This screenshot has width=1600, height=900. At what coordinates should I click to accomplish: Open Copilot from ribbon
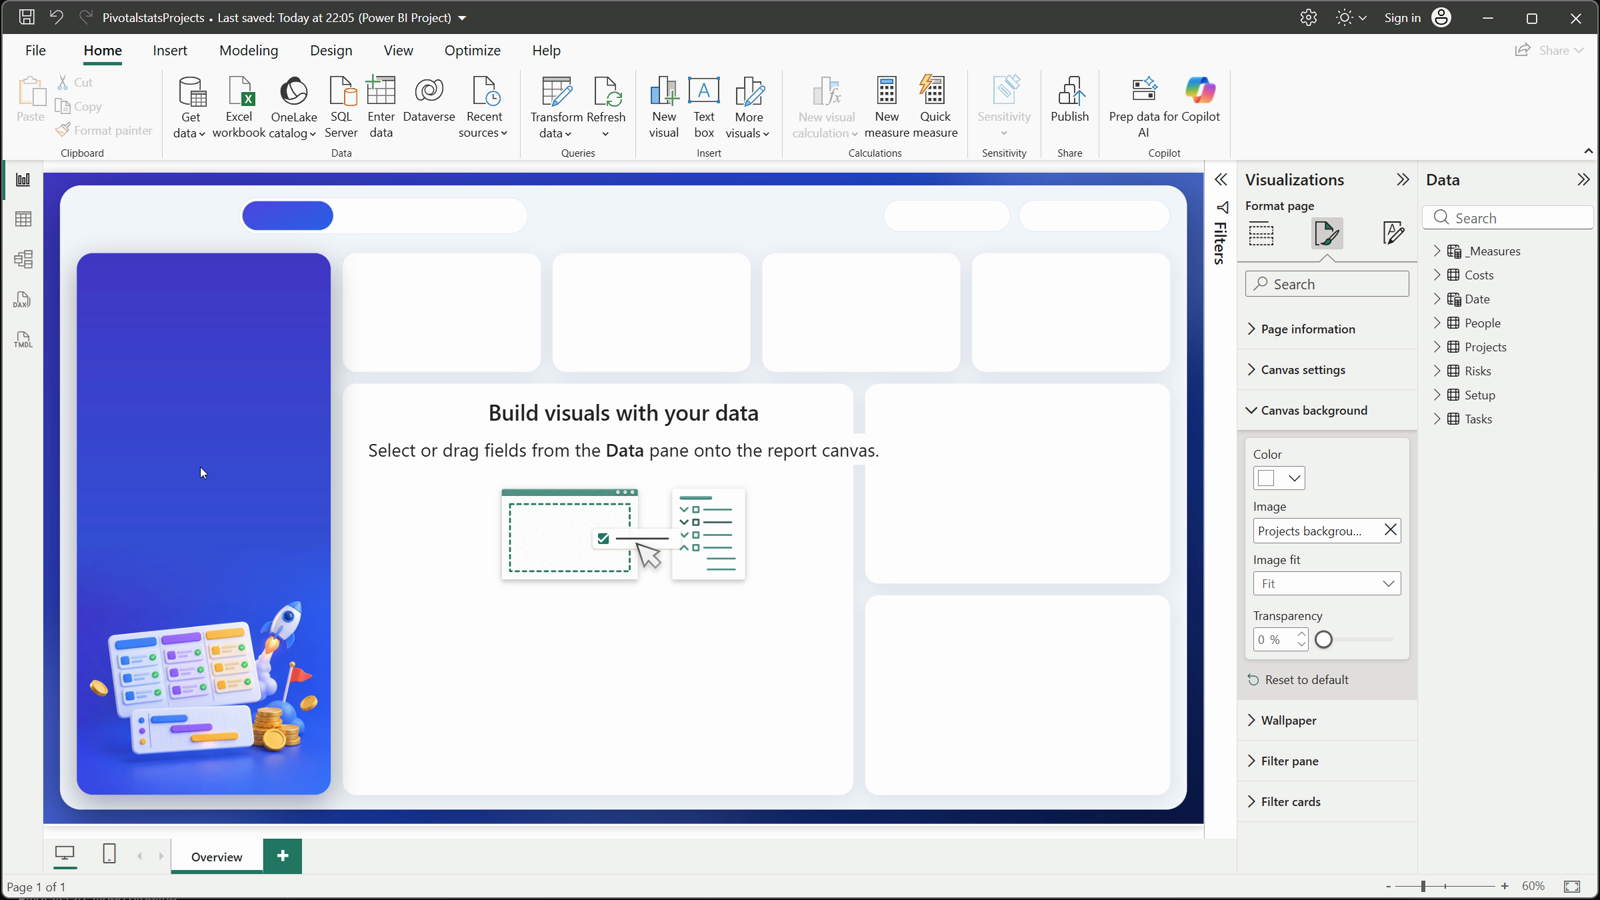click(x=1200, y=100)
